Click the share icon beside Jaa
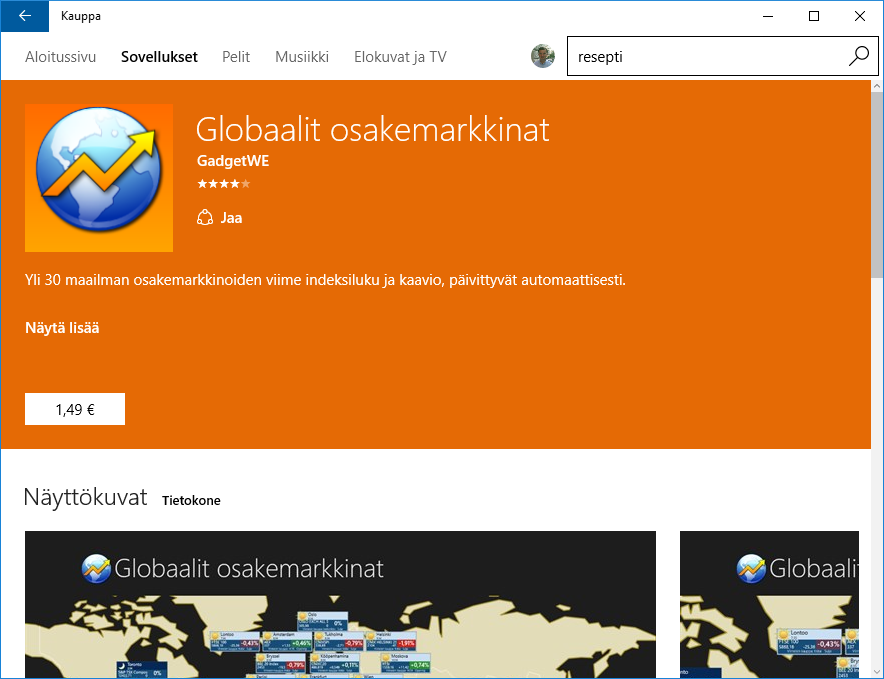 coord(206,217)
